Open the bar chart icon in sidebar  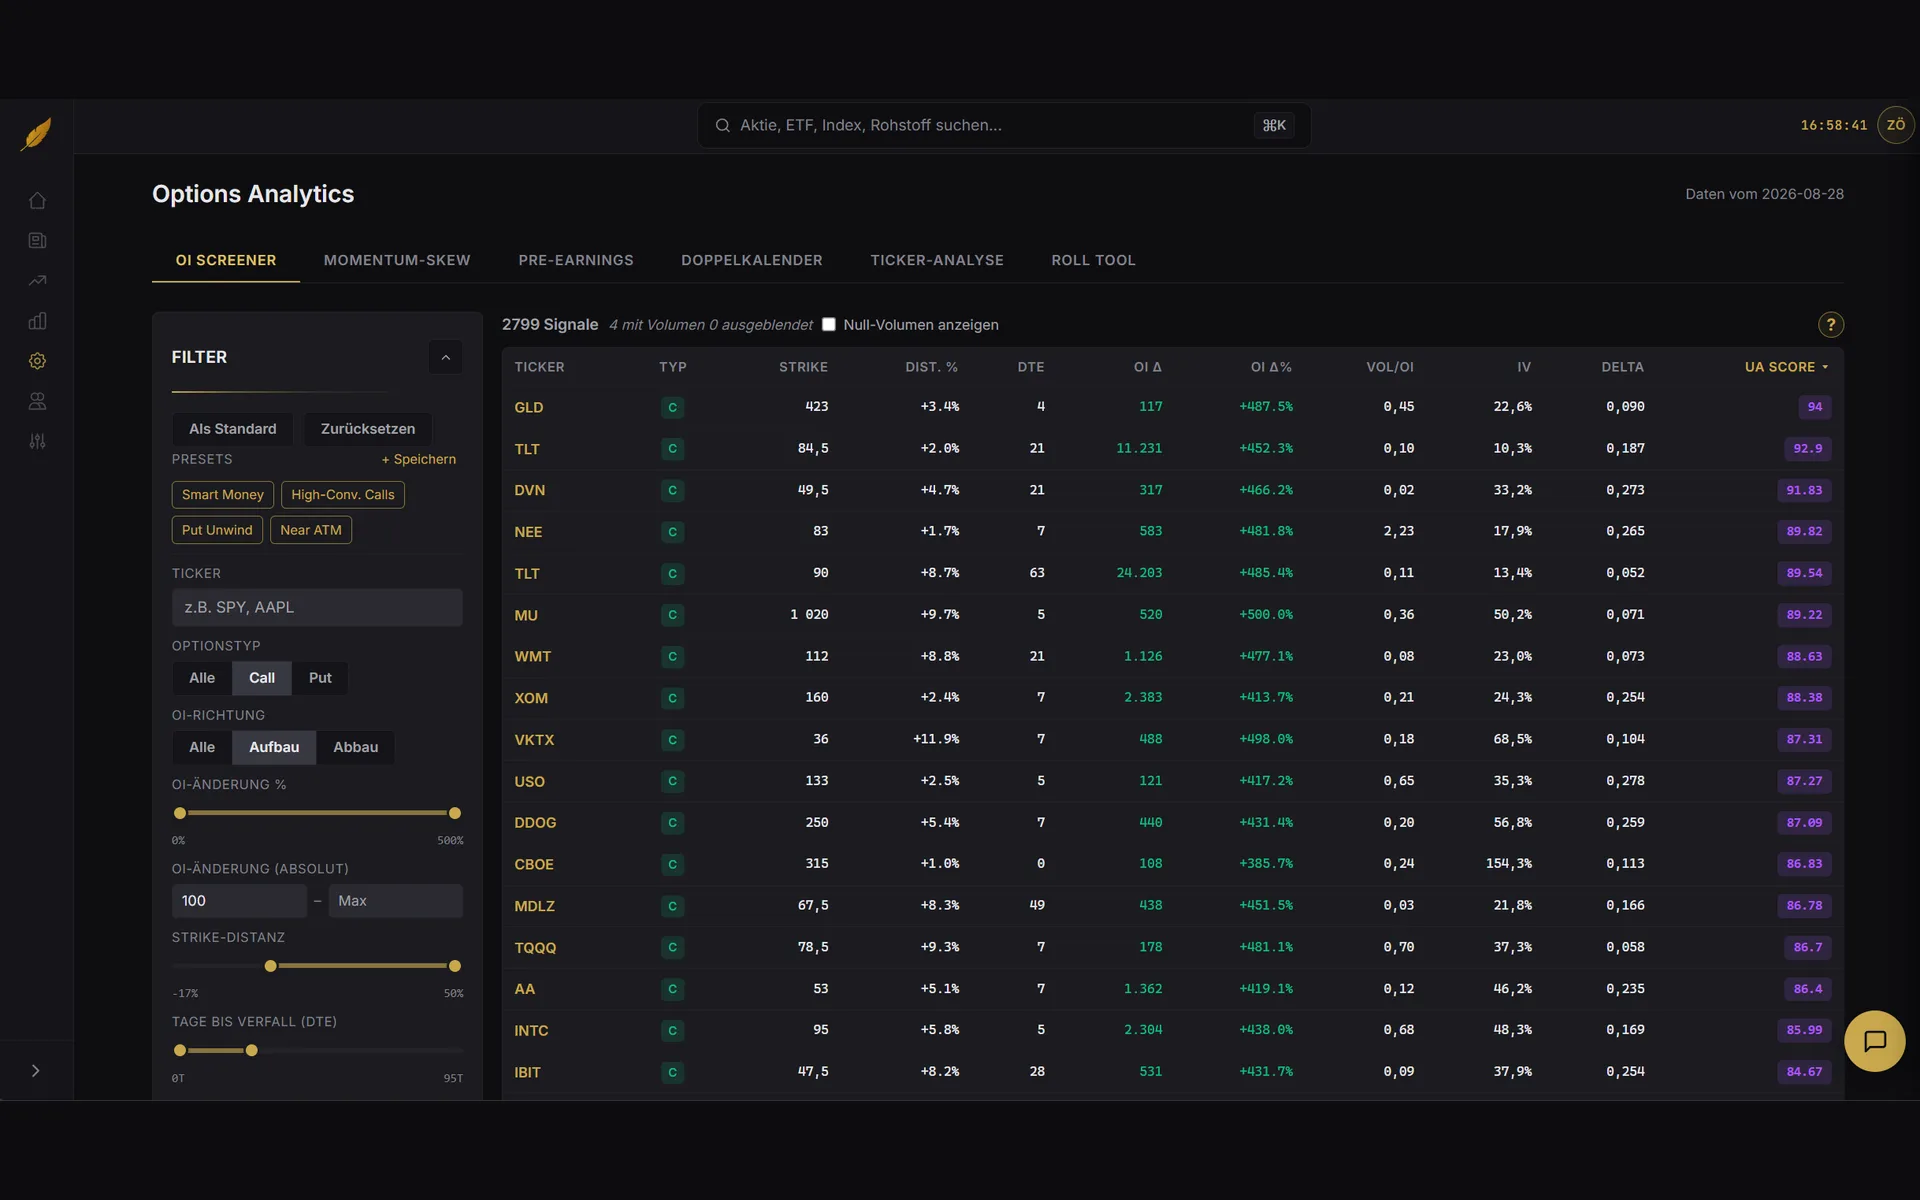(37, 321)
